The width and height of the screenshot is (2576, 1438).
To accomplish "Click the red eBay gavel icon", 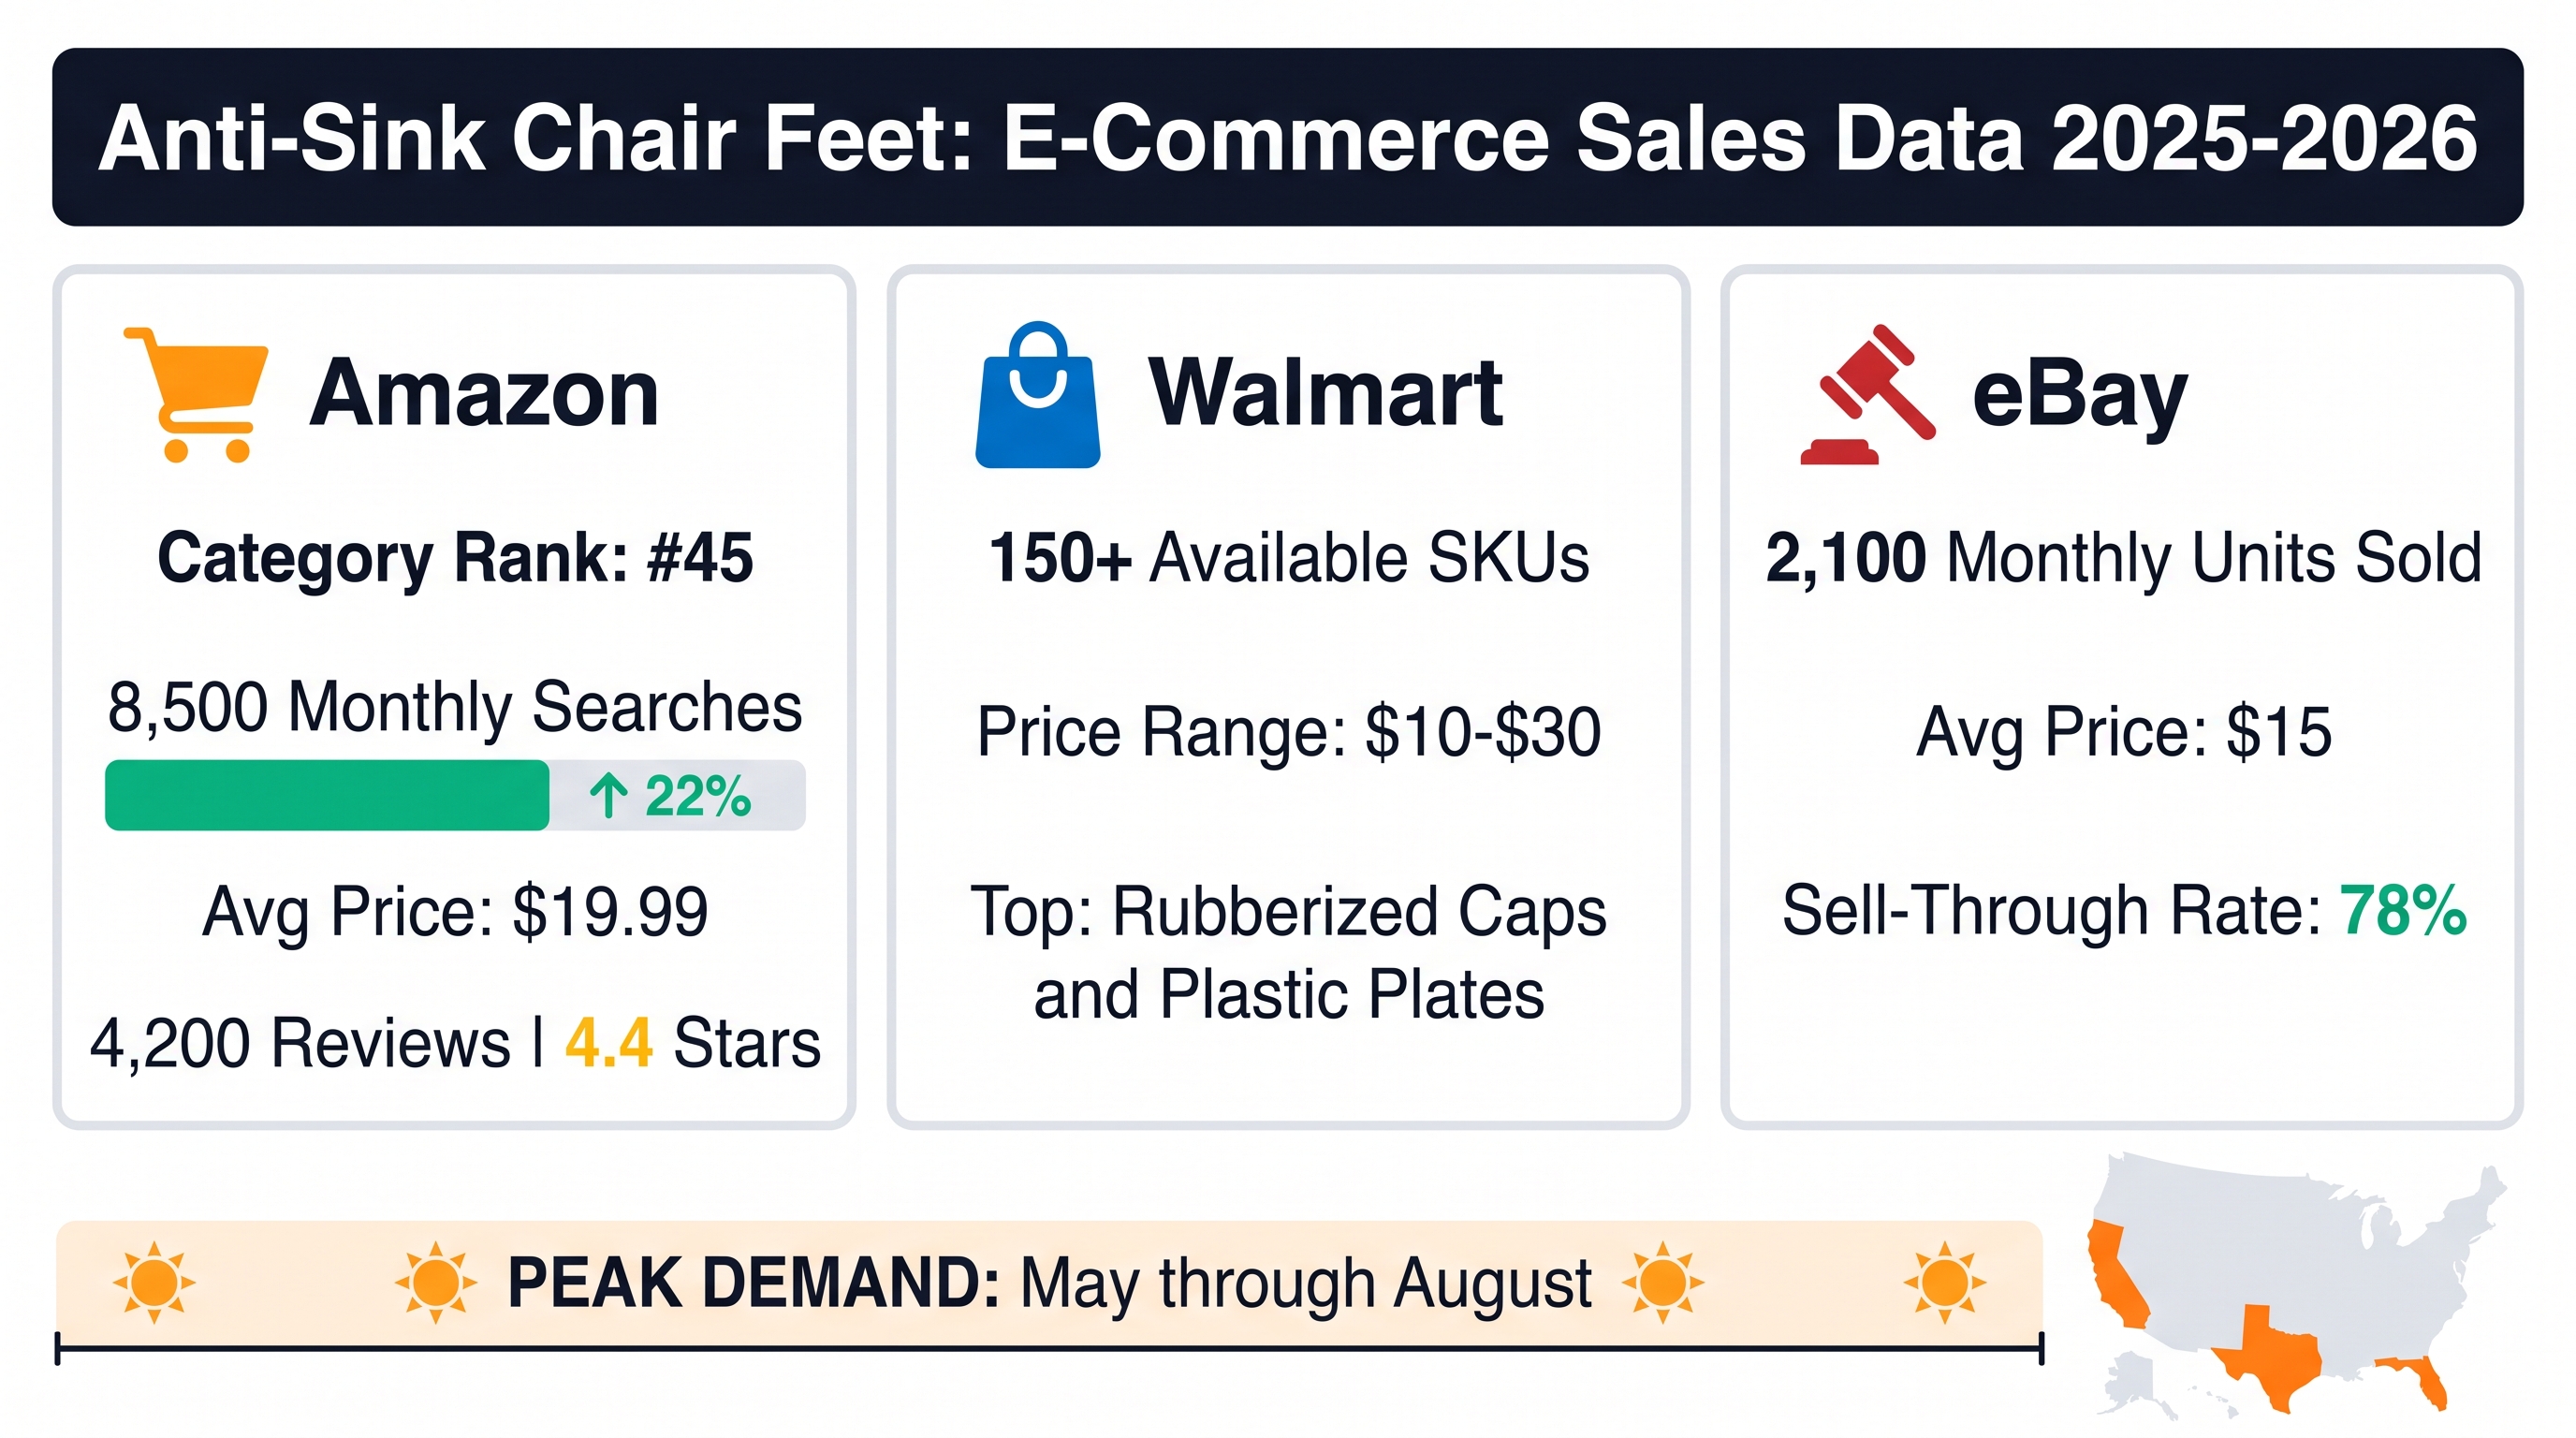I will point(1867,394).
